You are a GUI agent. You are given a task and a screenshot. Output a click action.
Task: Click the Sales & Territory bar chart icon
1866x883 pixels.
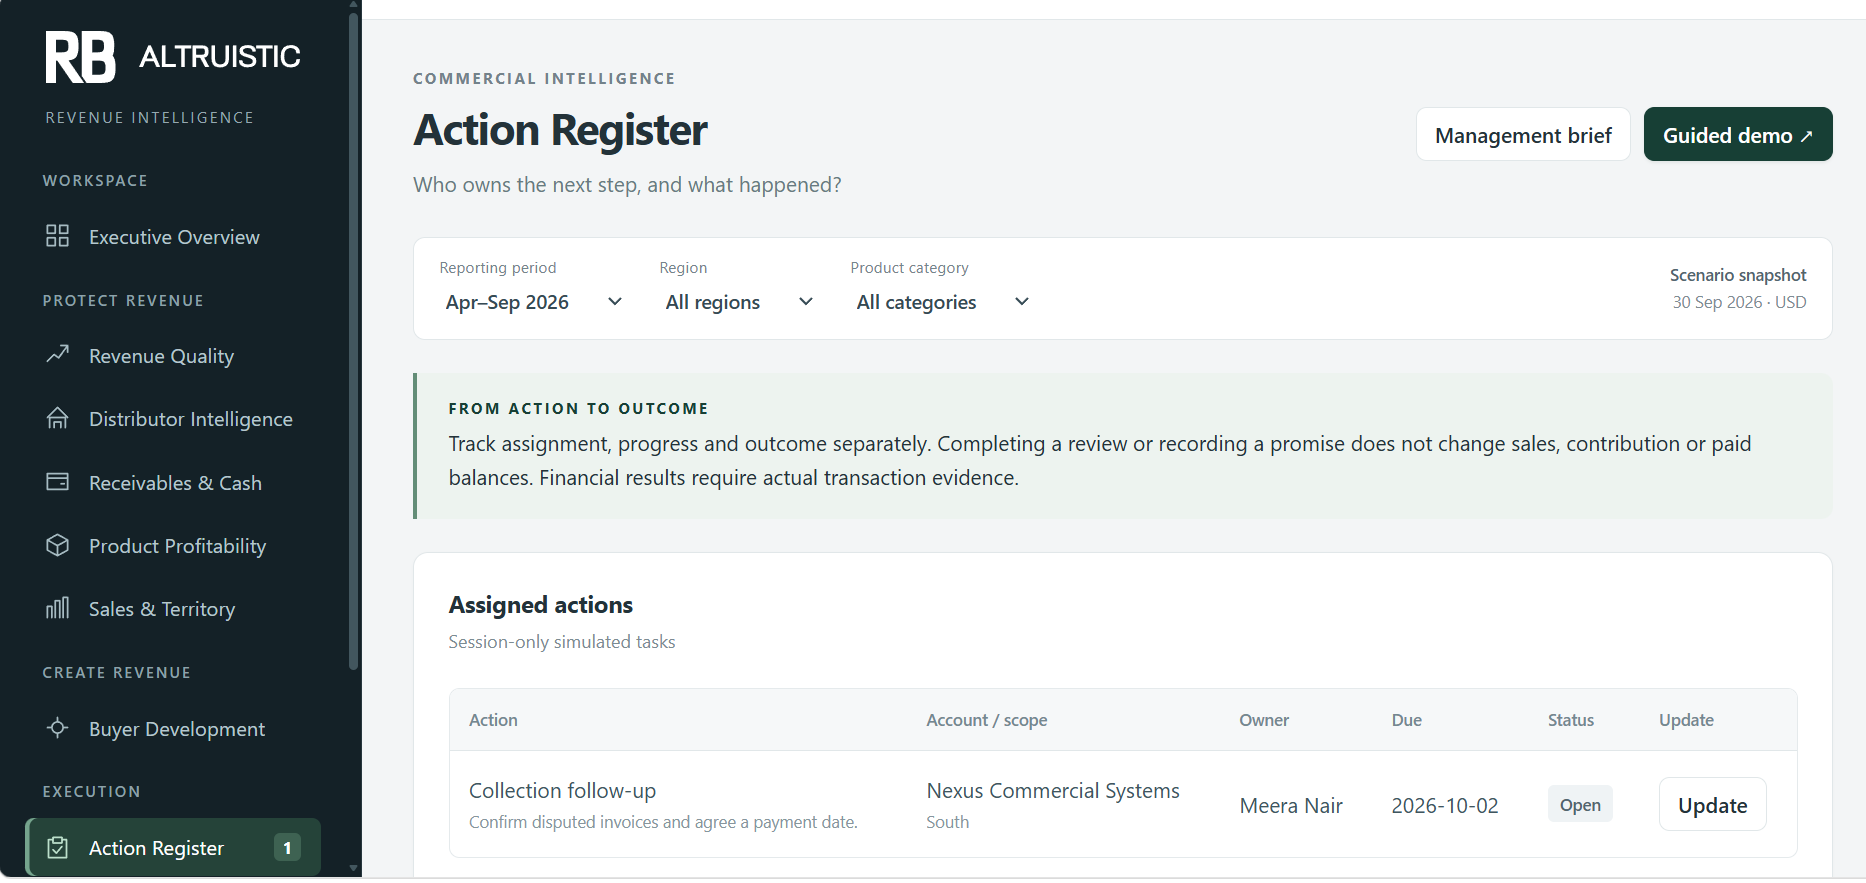[58, 608]
